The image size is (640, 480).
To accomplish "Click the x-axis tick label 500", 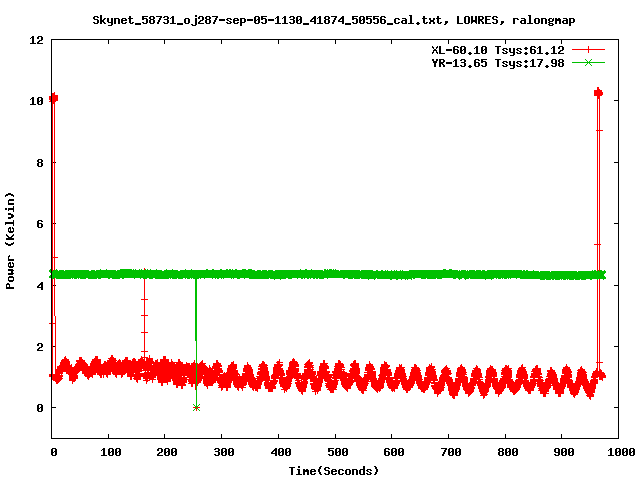I will [338, 452].
